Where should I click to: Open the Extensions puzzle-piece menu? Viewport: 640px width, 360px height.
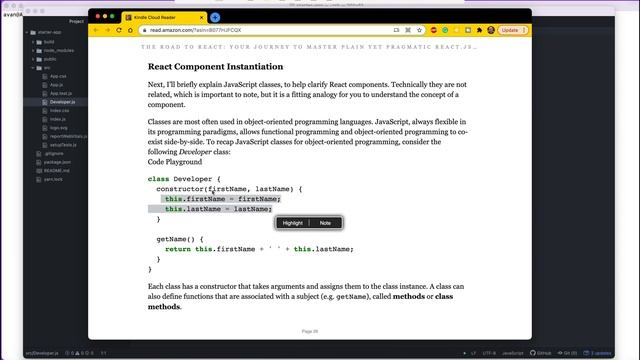click(479, 30)
